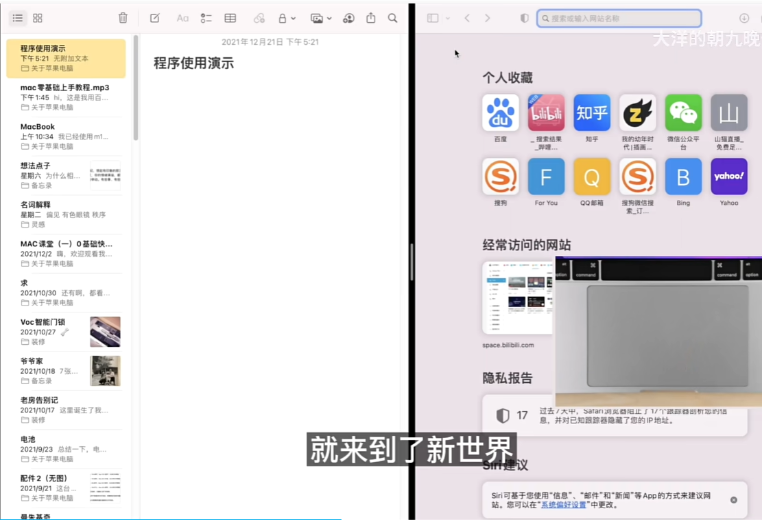Open the 配件2（无图）note

point(66,488)
